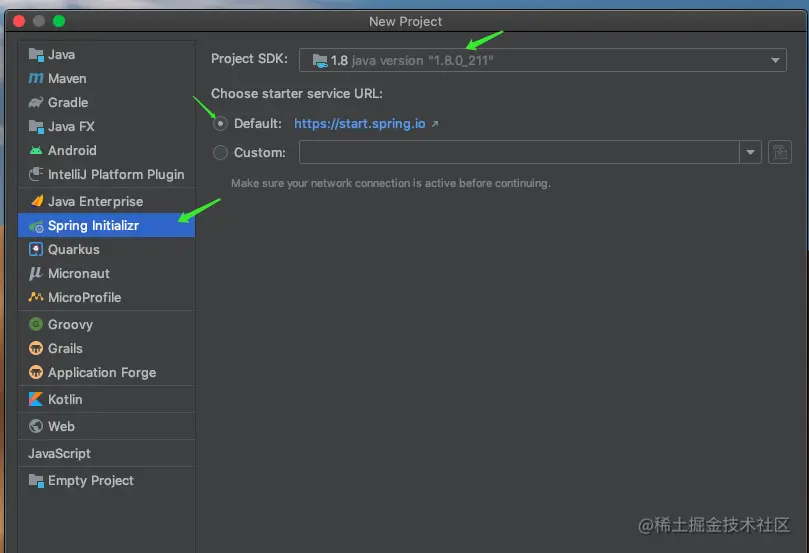Click the green zoom window button

[59, 21]
